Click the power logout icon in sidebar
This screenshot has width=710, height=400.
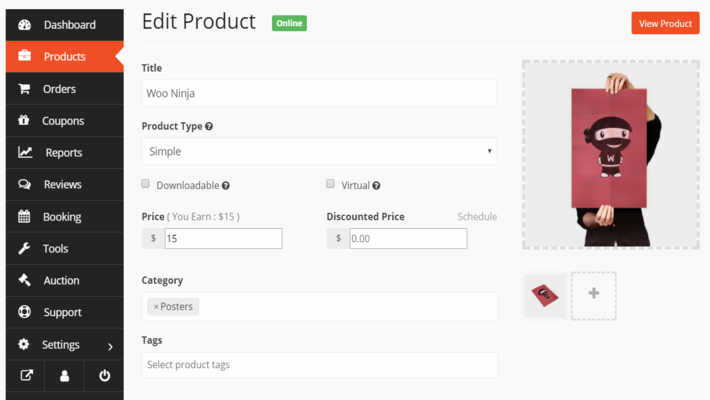click(x=104, y=376)
